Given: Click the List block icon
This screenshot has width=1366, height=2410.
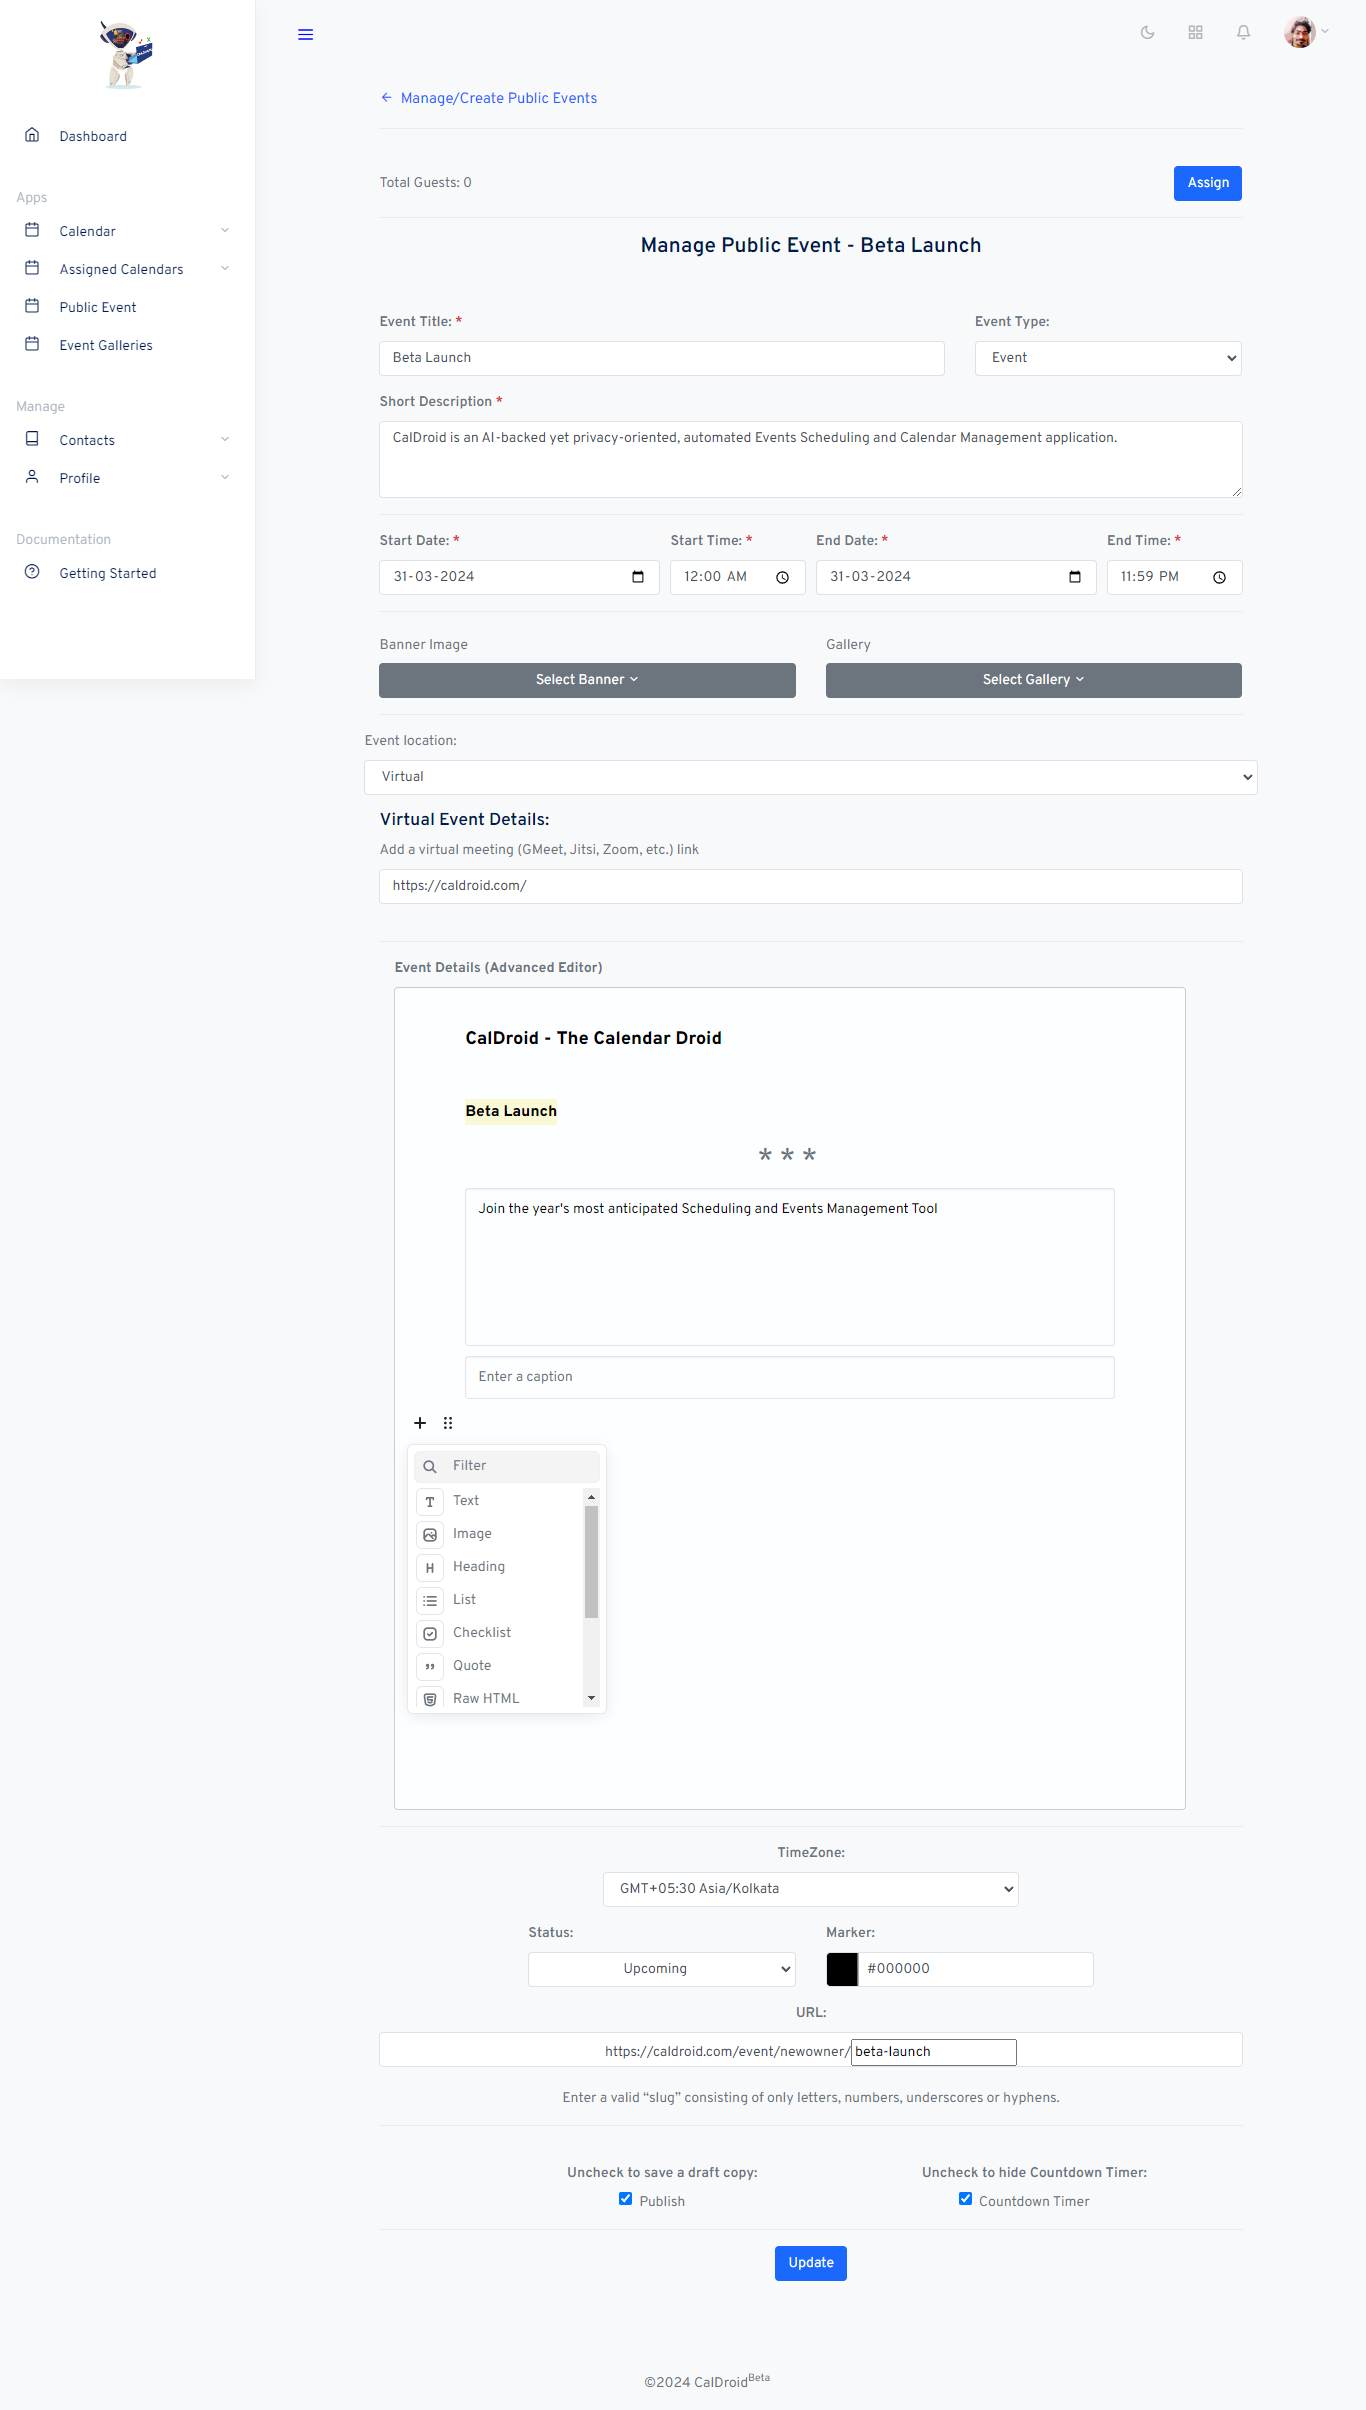Looking at the screenshot, I should tap(430, 1601).
